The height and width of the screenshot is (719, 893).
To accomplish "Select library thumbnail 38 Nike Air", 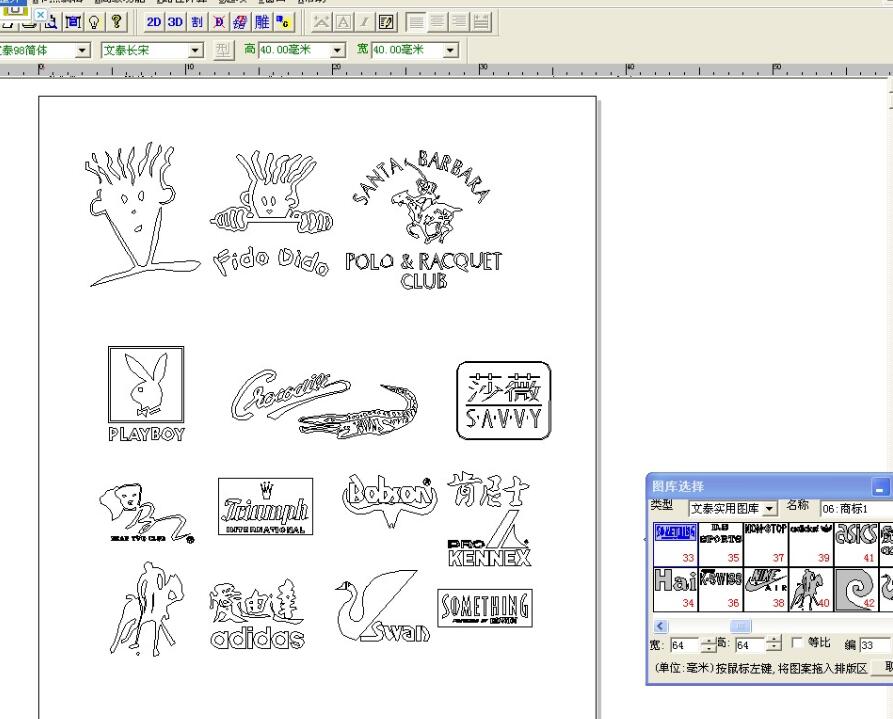I will pyautogui.click(x=765, y=589).
